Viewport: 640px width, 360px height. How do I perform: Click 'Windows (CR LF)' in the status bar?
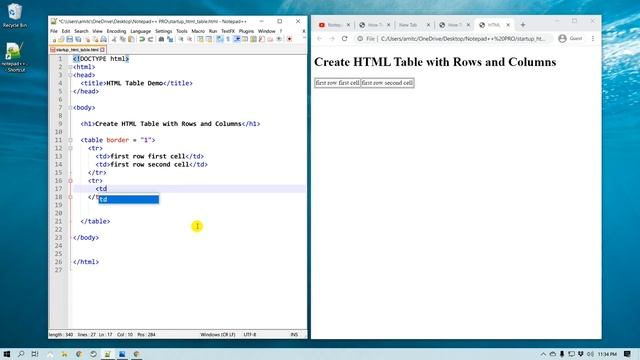218,334
